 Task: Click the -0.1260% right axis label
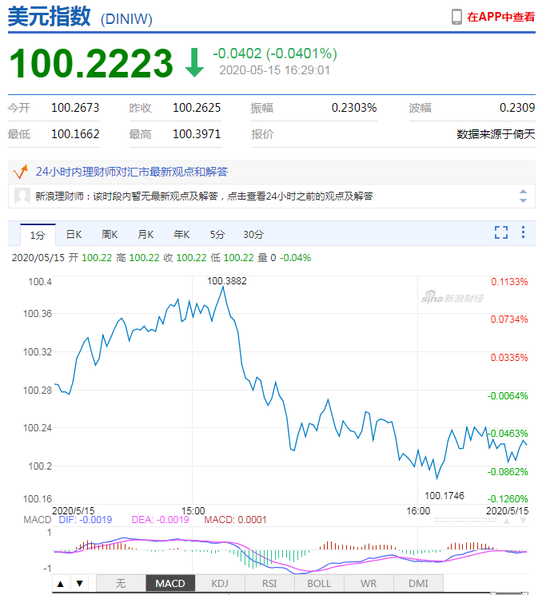[x=508, y=499]
